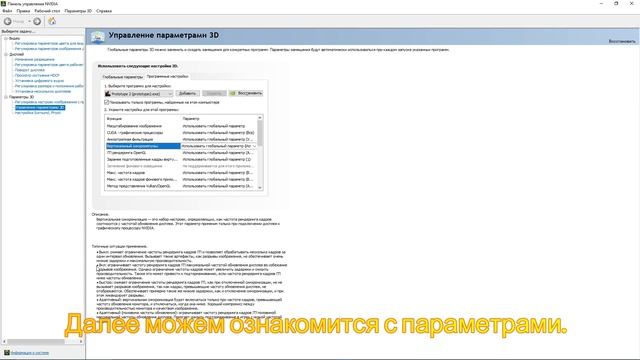
Task: Click the settings list scroll down arrow
Action: click(260, 188)
